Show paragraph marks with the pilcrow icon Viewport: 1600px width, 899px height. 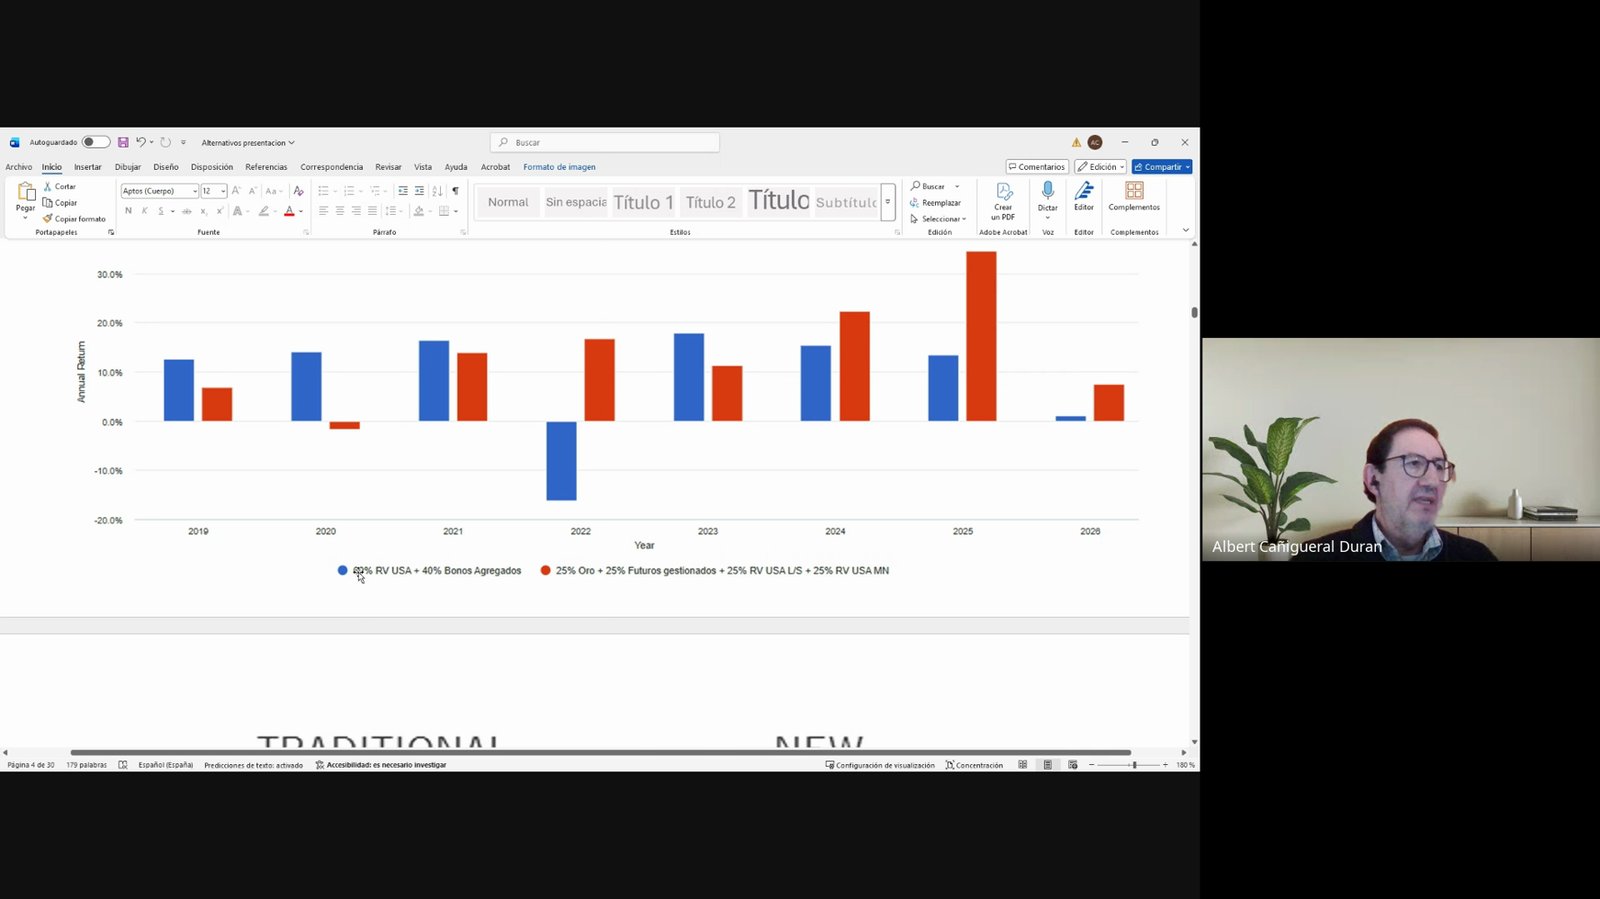tap(455, 191)
